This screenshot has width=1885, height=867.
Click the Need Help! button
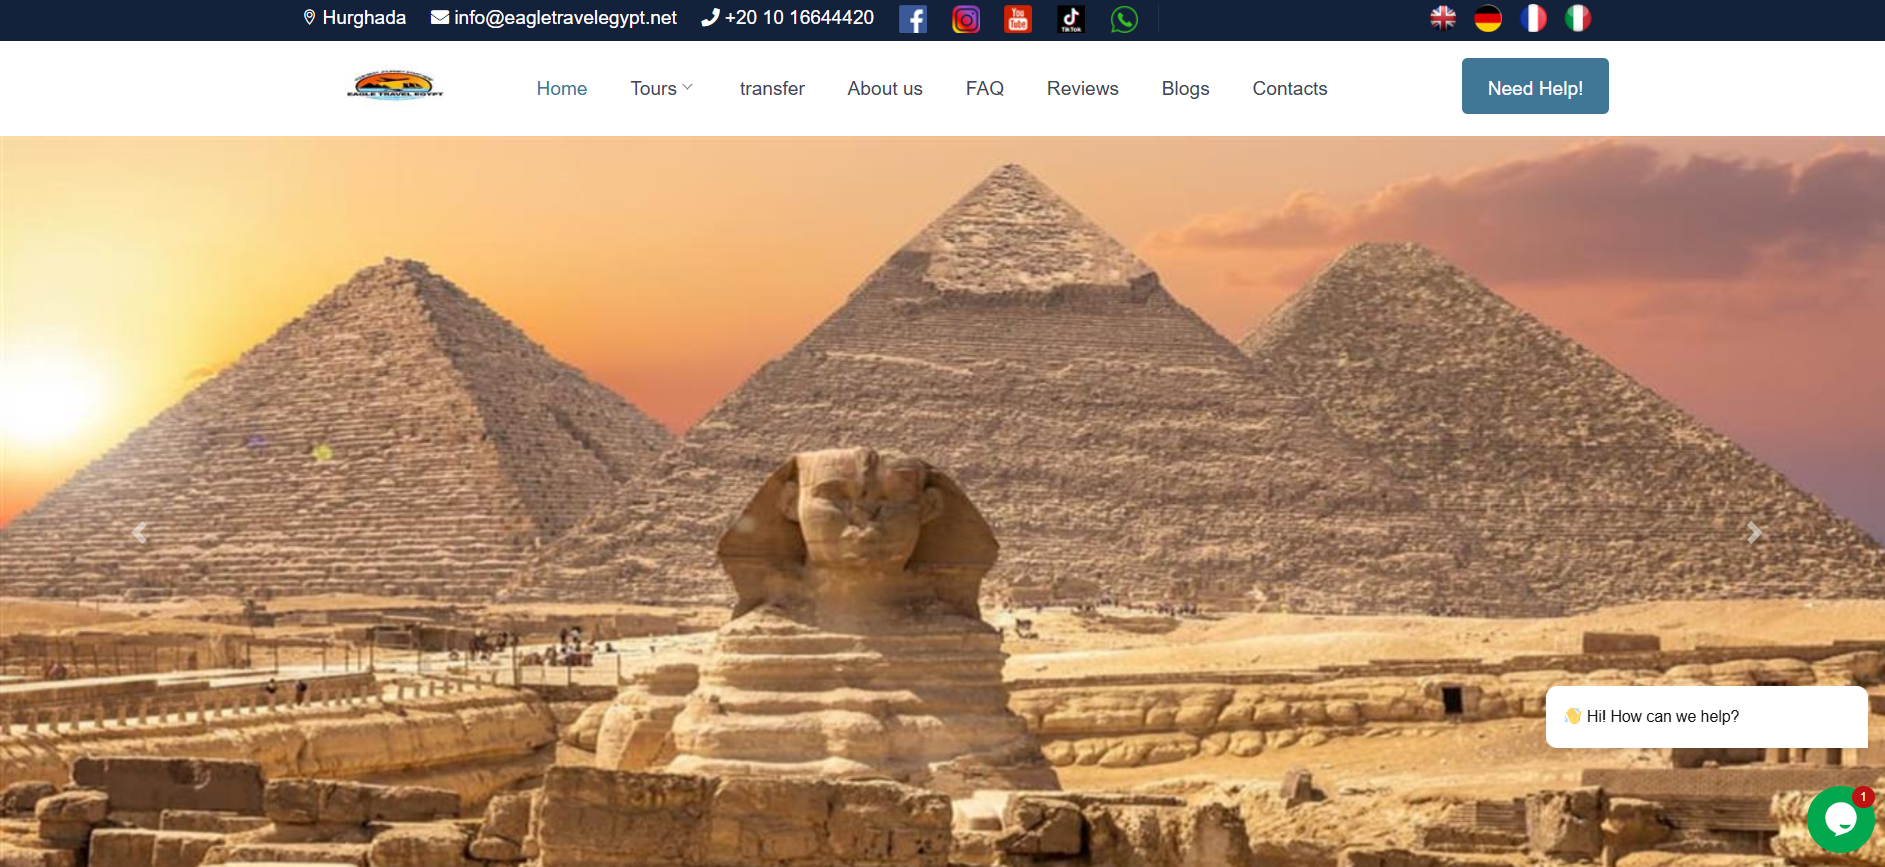(1535, 86)
